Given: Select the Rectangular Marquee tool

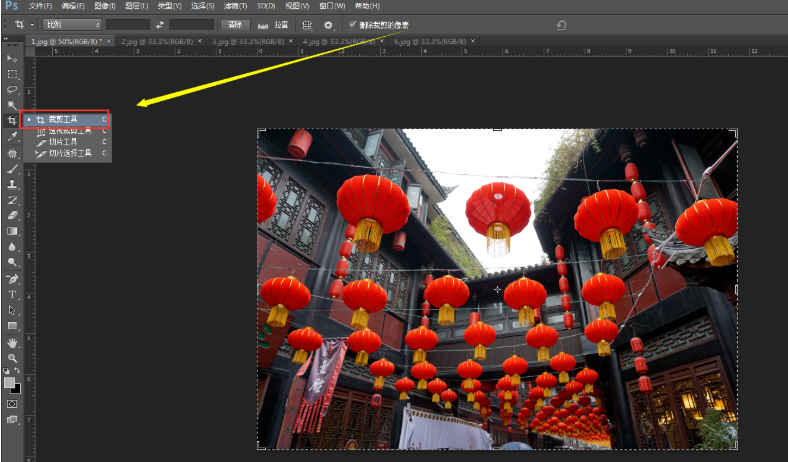Looking at the screenshot, I should pyautogui.click(x=12, y=74).
